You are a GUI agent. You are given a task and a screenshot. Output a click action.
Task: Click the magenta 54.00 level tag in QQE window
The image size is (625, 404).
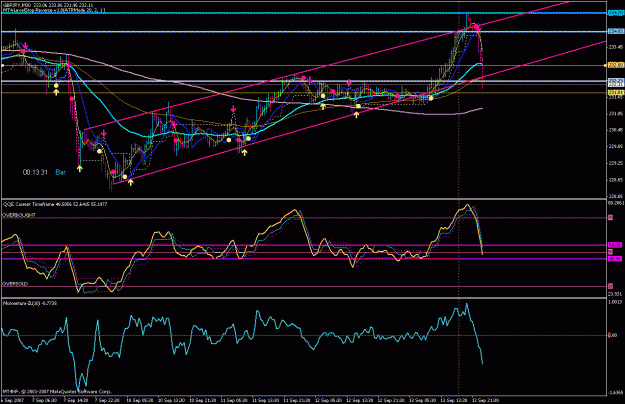coord(615,245)
